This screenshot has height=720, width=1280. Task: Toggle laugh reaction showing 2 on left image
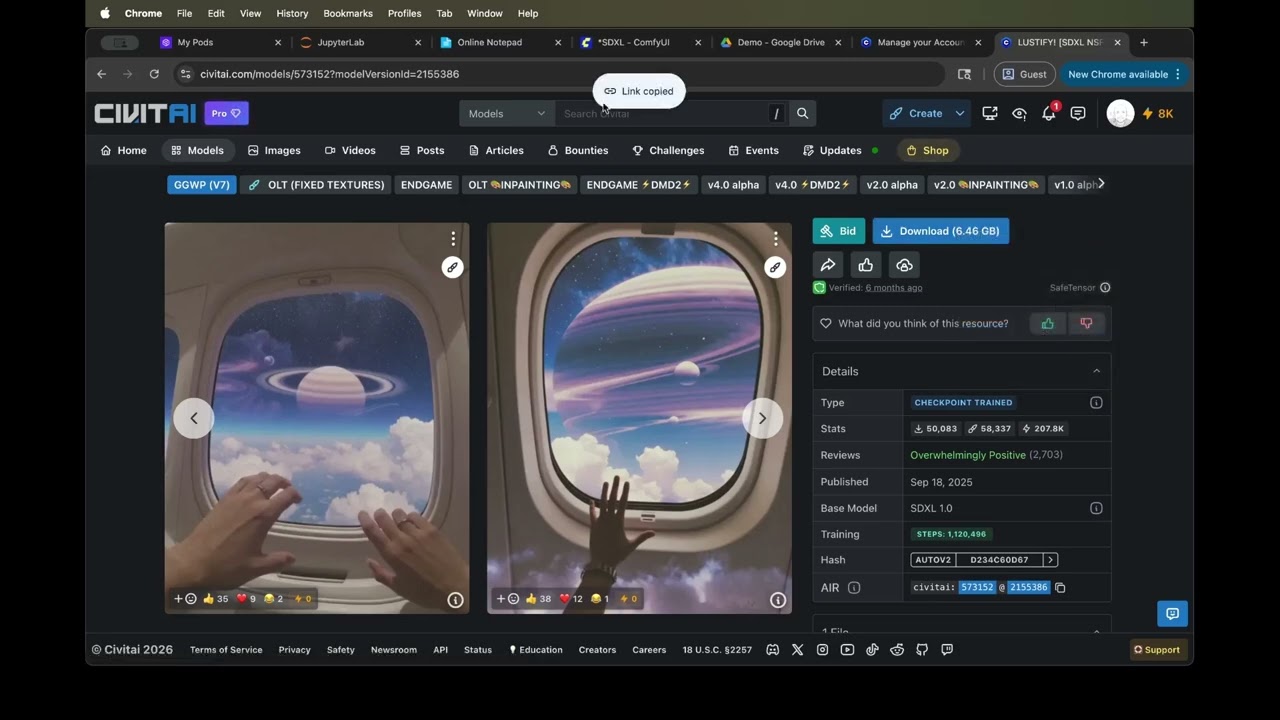(273, 599)
